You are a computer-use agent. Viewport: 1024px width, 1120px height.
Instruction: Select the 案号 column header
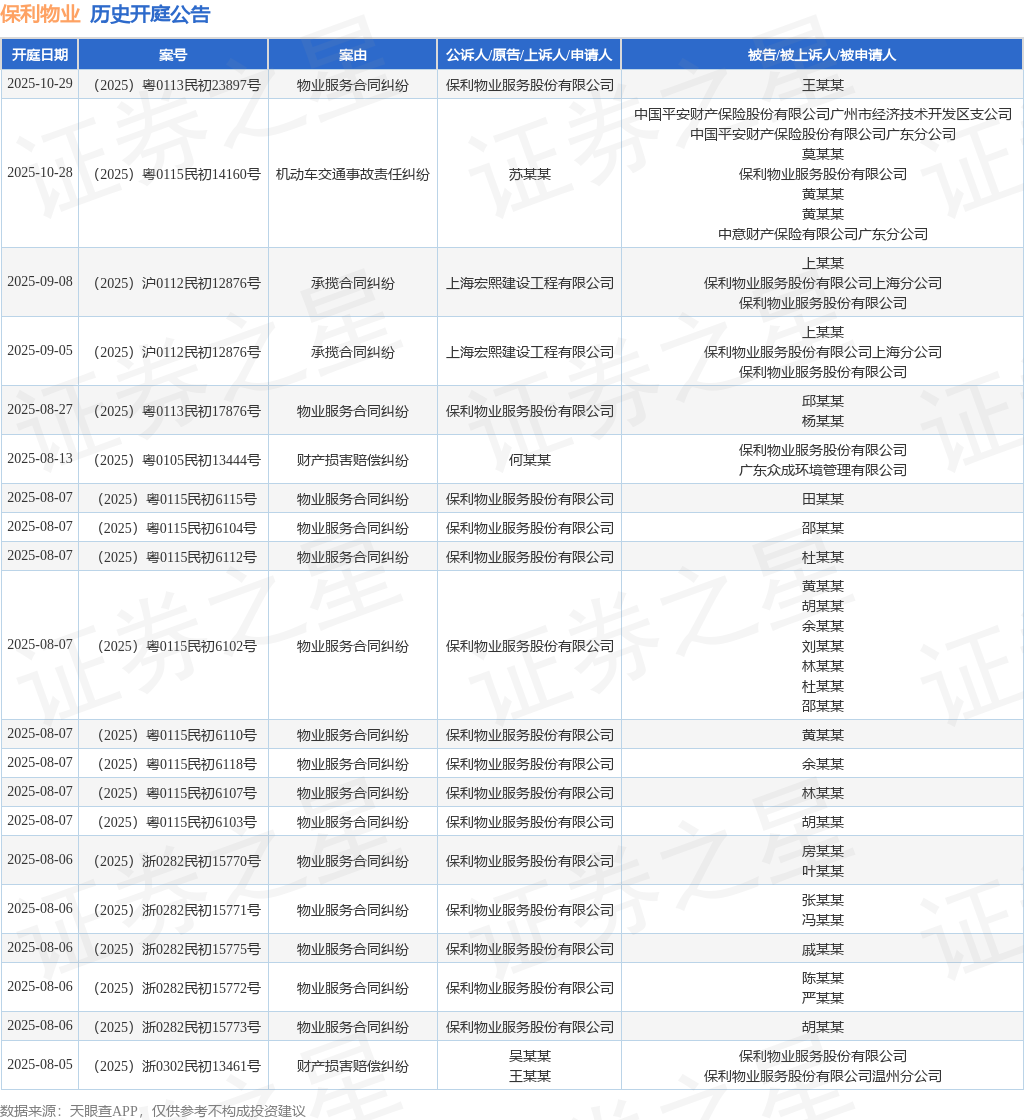tap(173, 55)
